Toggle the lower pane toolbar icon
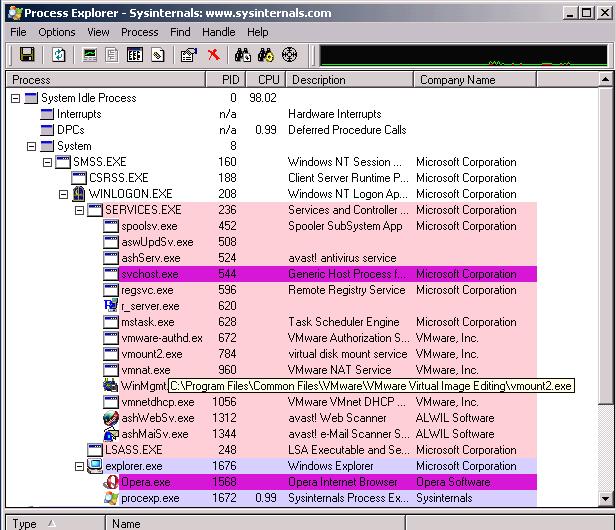 click(135, 55)
